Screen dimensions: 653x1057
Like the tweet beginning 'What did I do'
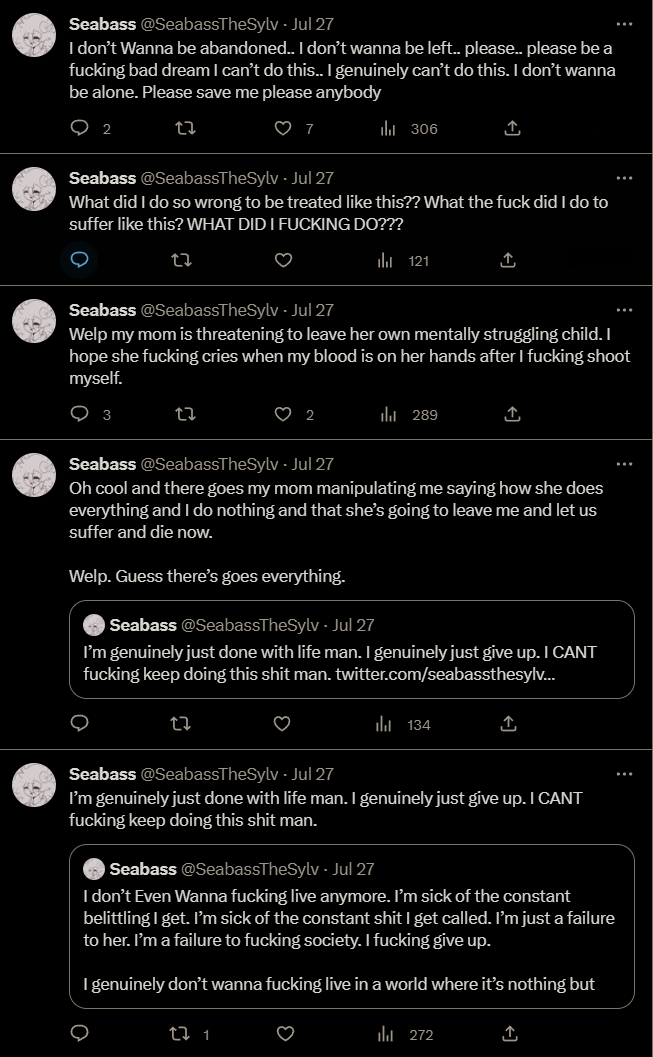[283, 260]
